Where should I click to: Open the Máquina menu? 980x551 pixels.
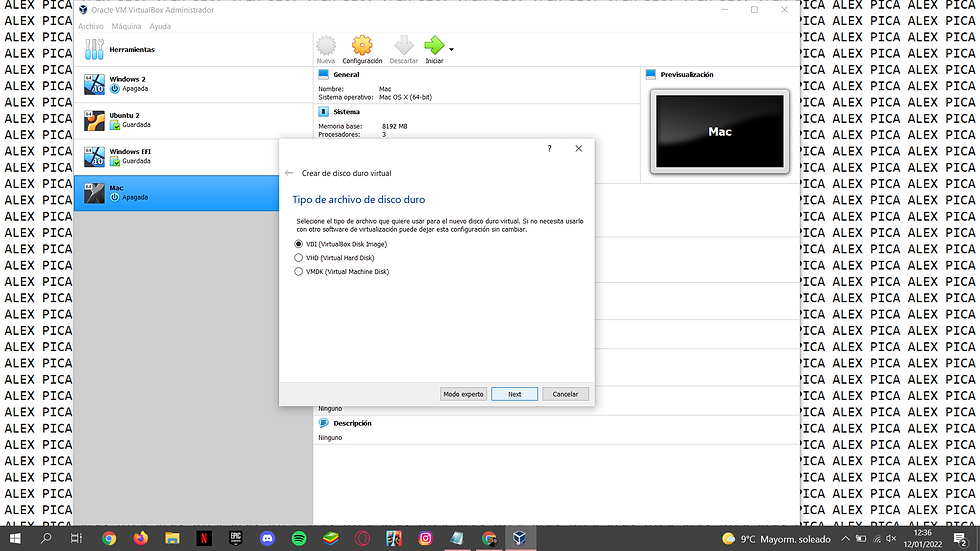coord(126,26)
